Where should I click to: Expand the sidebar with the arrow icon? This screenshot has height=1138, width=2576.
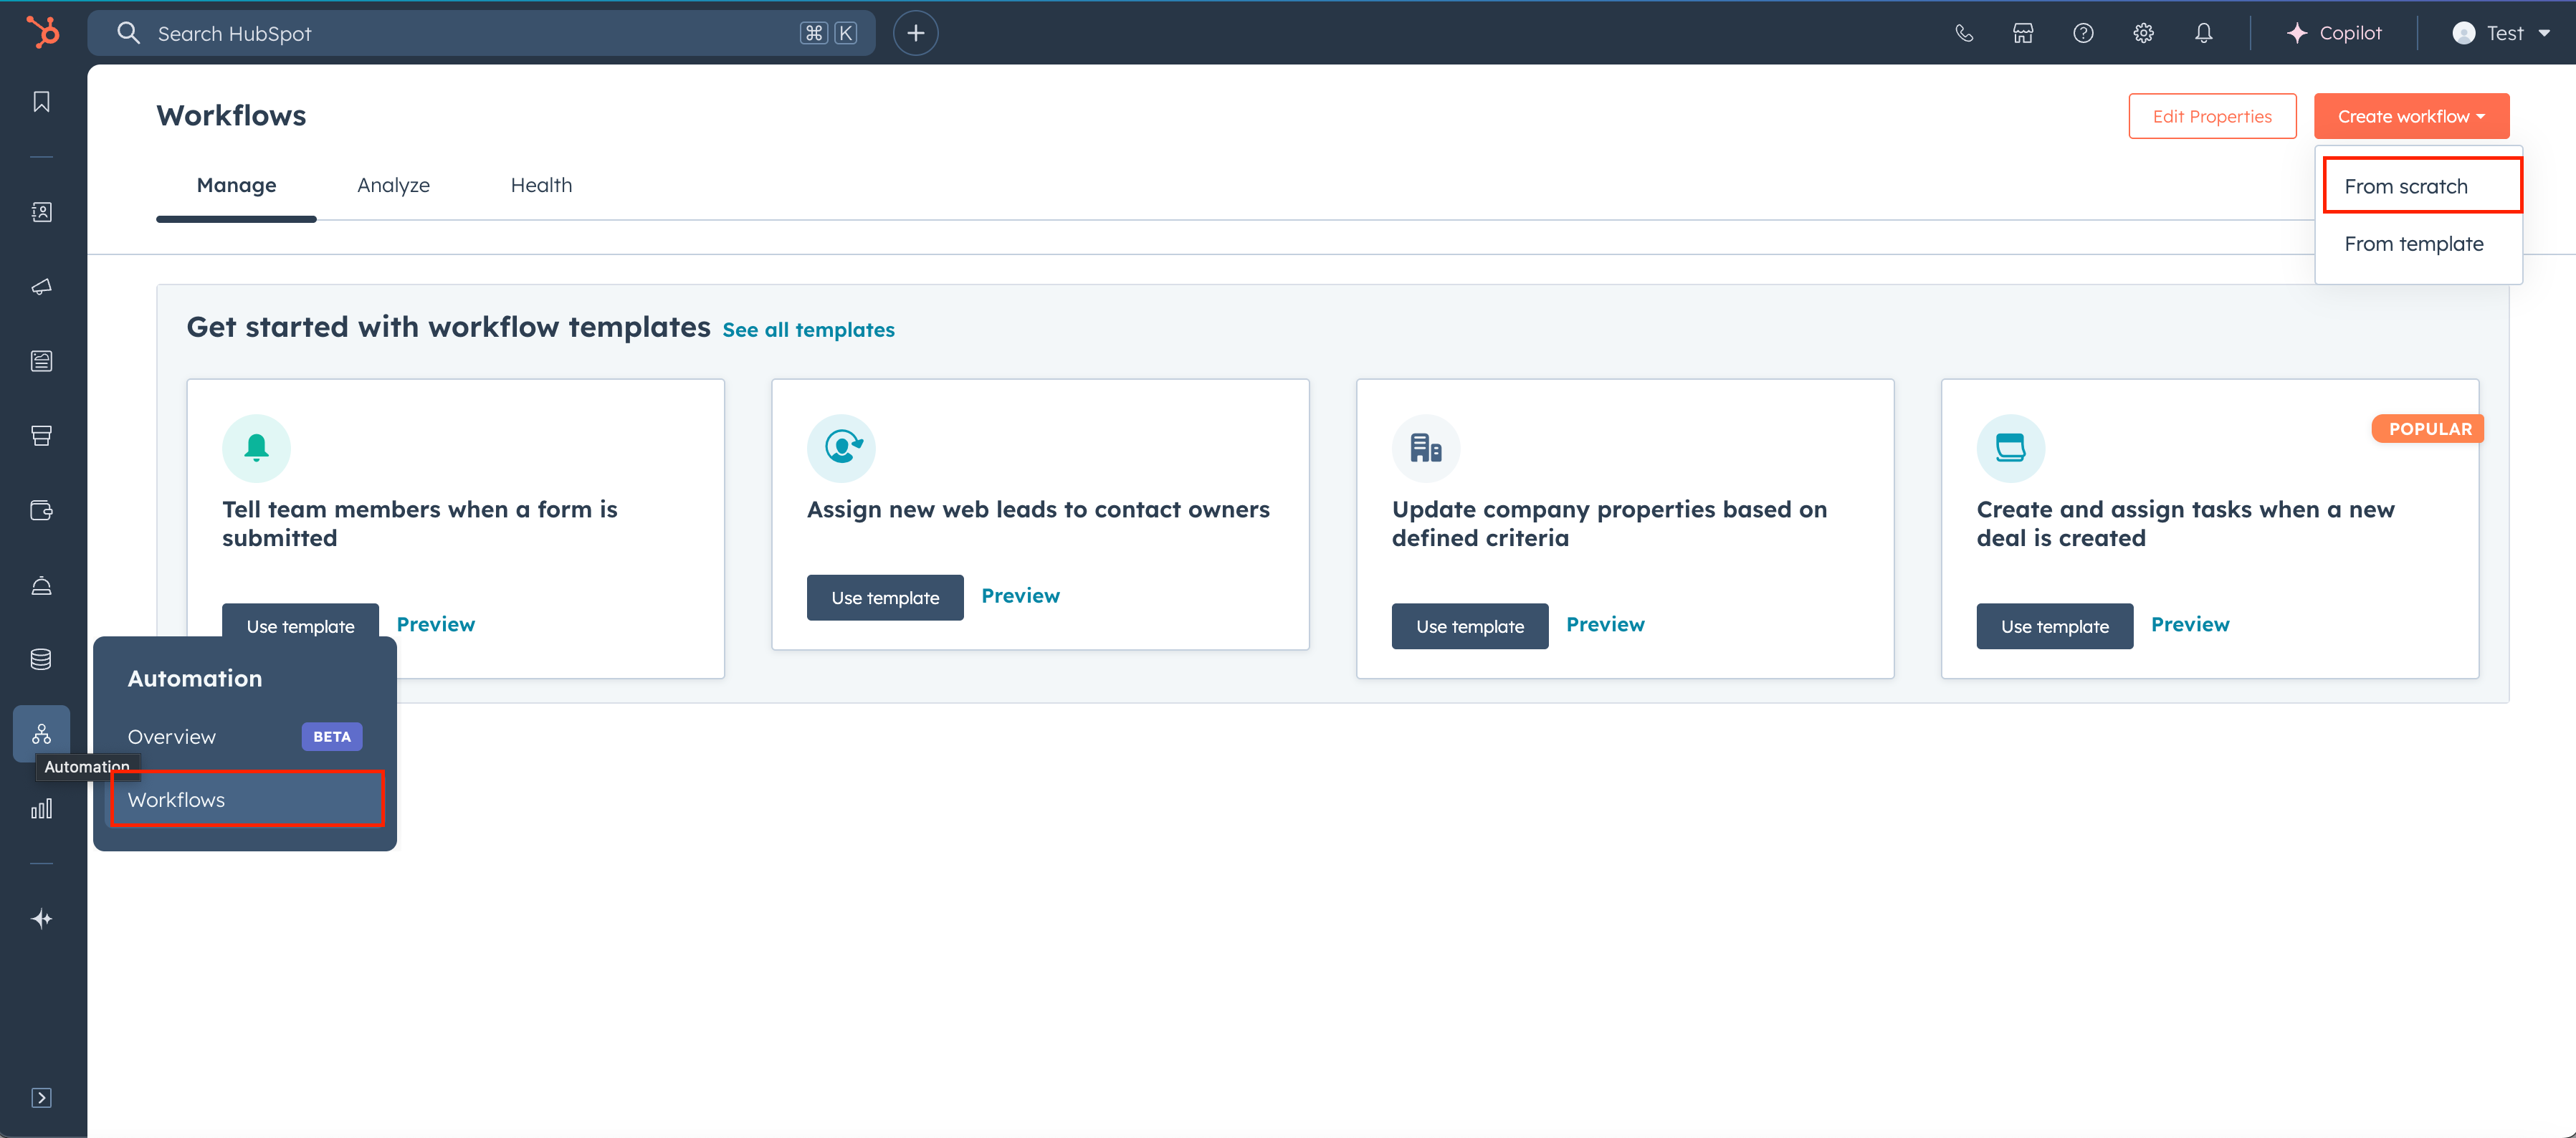point(42,1098)
